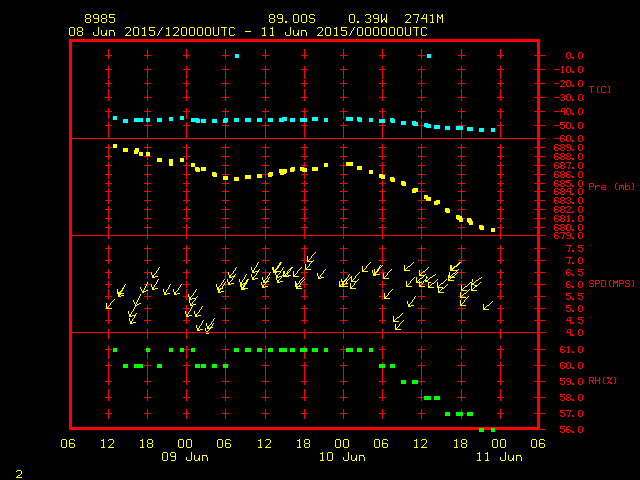Screen dimensions: 640x480
Task: Click the 5.0 wind speed tick value
Action: click(x=574, y=309)
